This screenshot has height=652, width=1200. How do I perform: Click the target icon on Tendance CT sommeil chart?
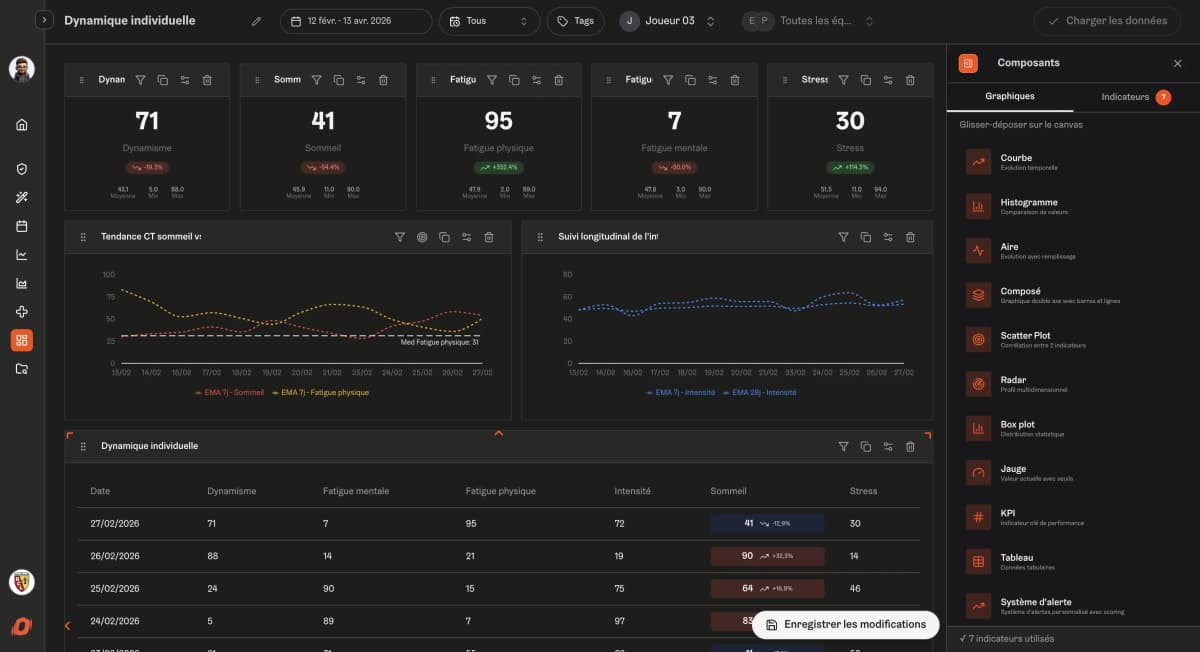click(x=422, y=237)
